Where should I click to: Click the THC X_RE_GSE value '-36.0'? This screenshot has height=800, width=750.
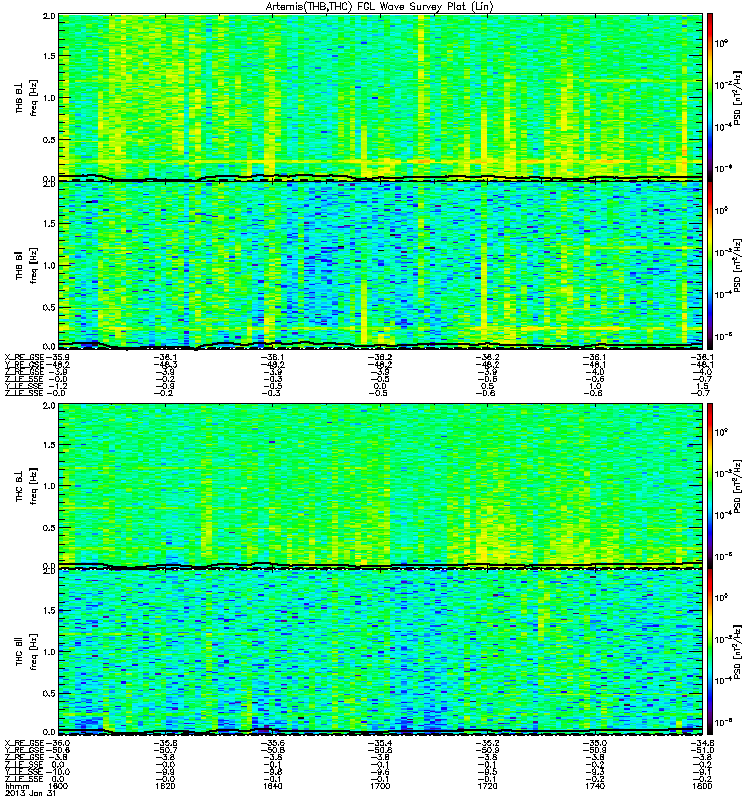point(57,743)
